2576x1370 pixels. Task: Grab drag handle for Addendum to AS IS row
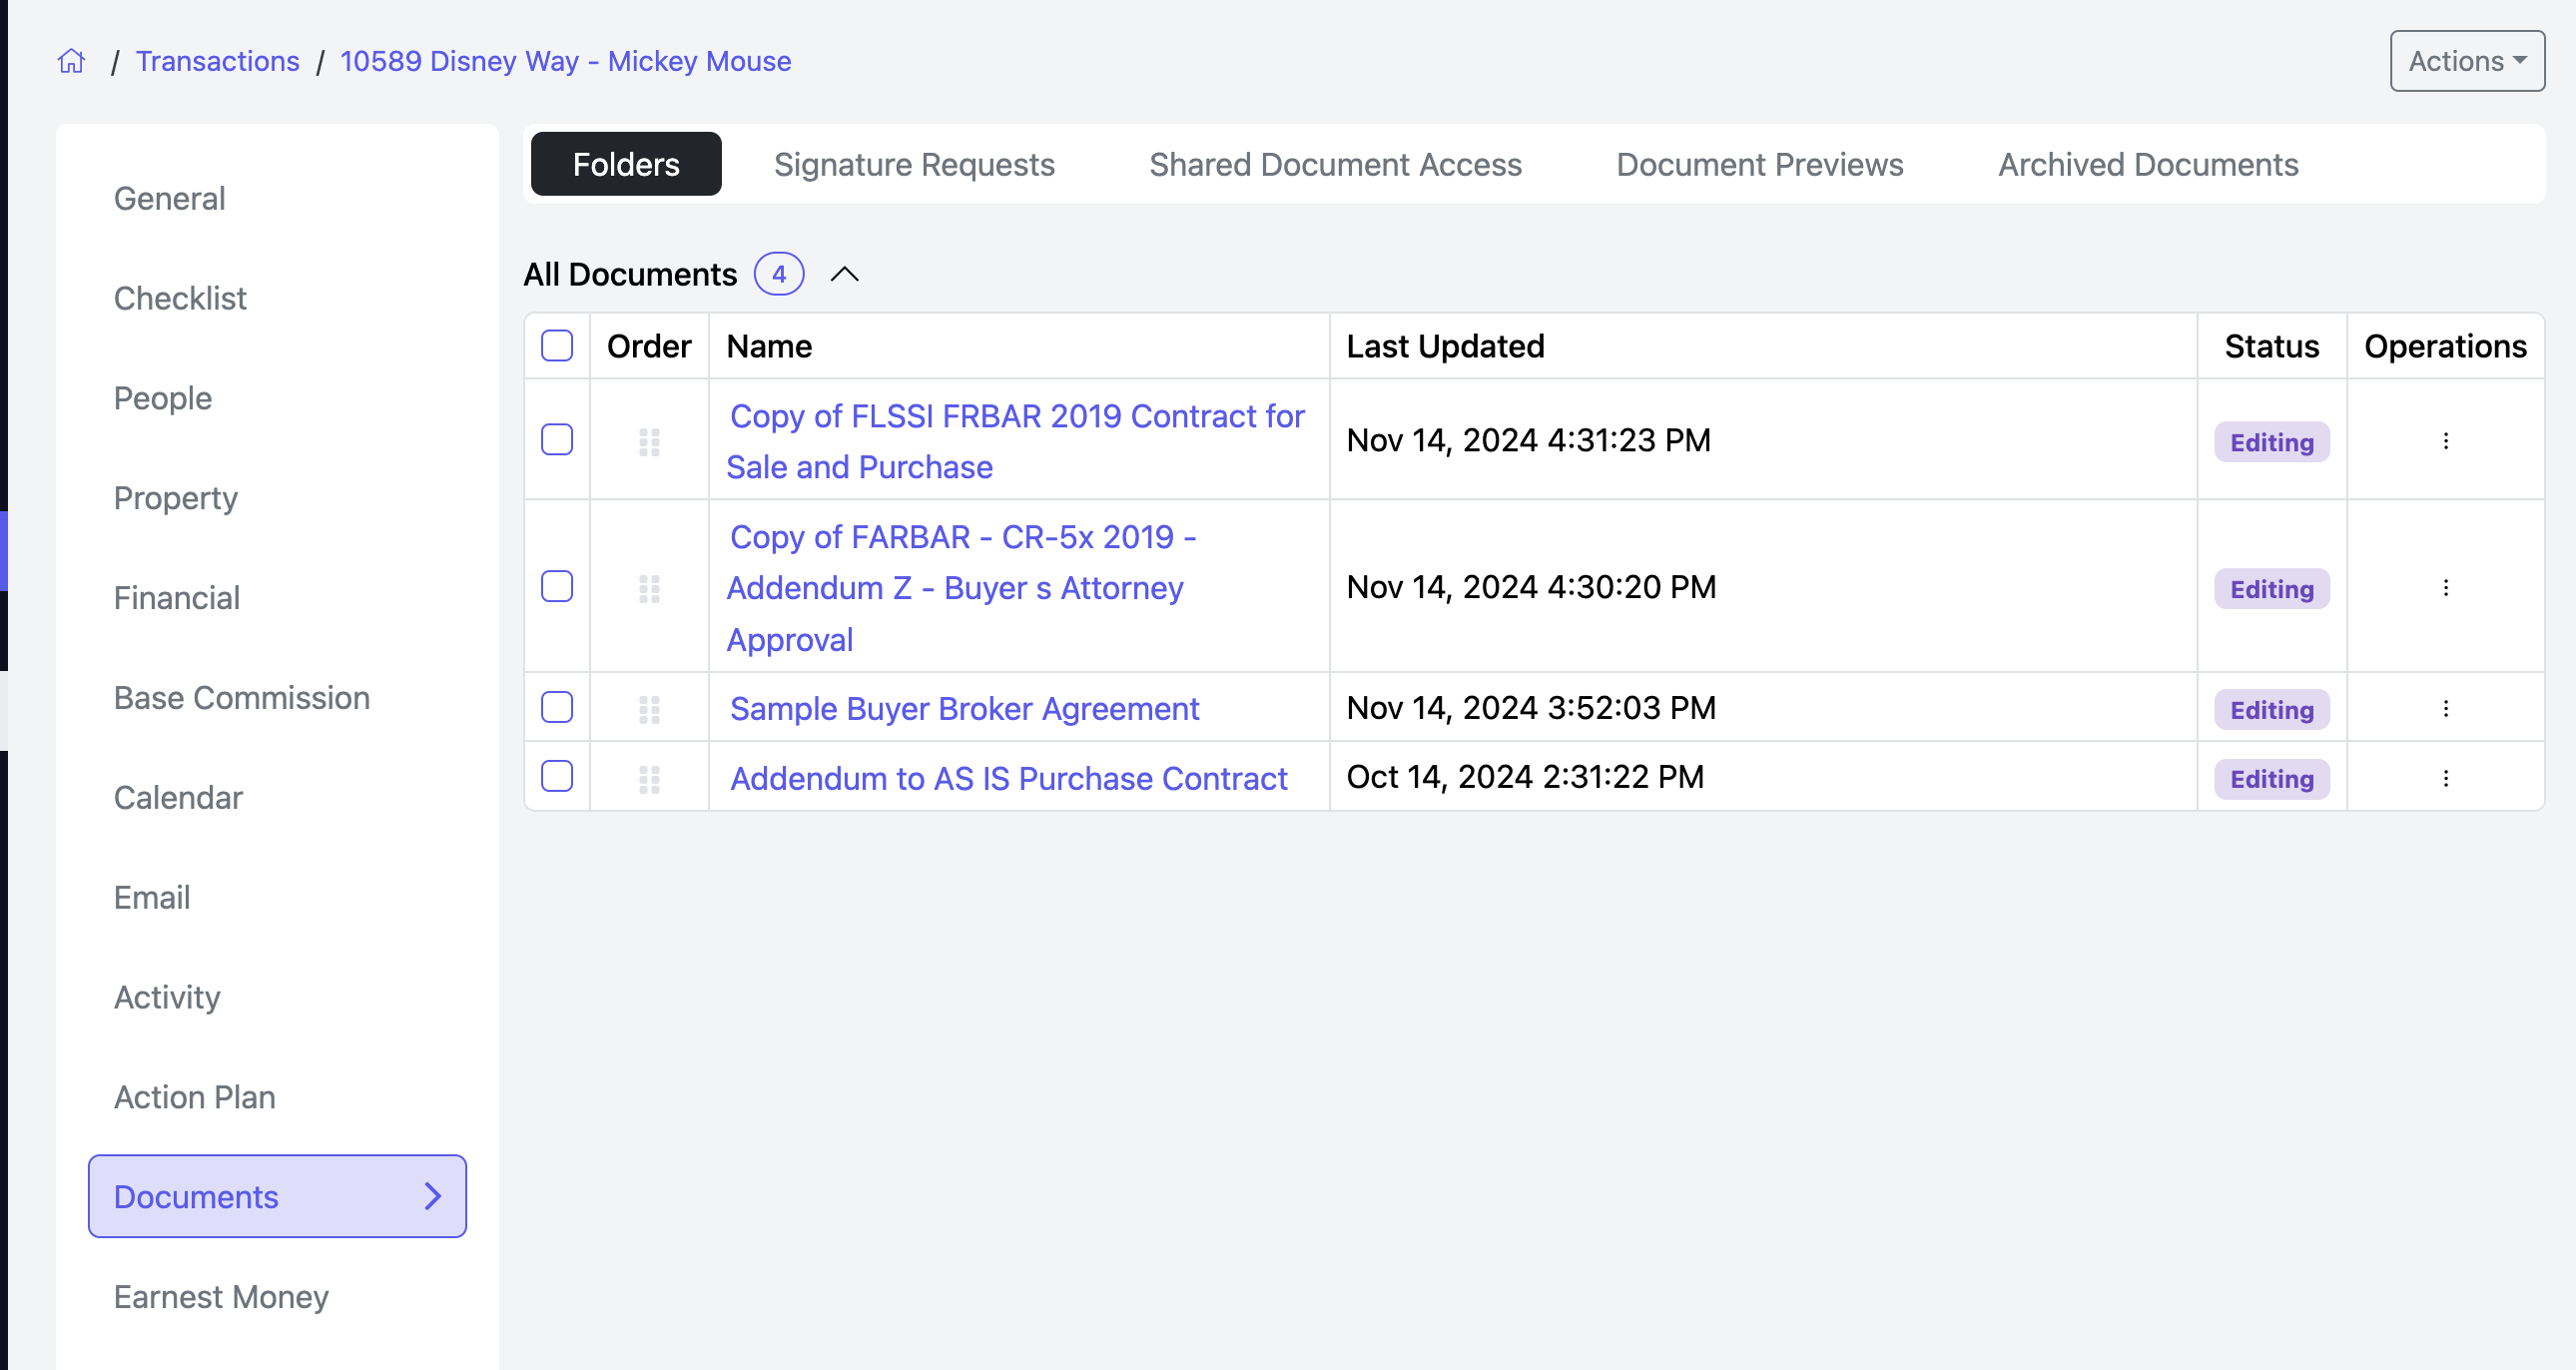pos(649,779)
